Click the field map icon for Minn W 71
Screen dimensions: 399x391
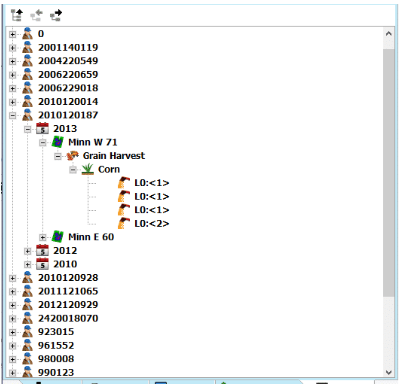58,142
